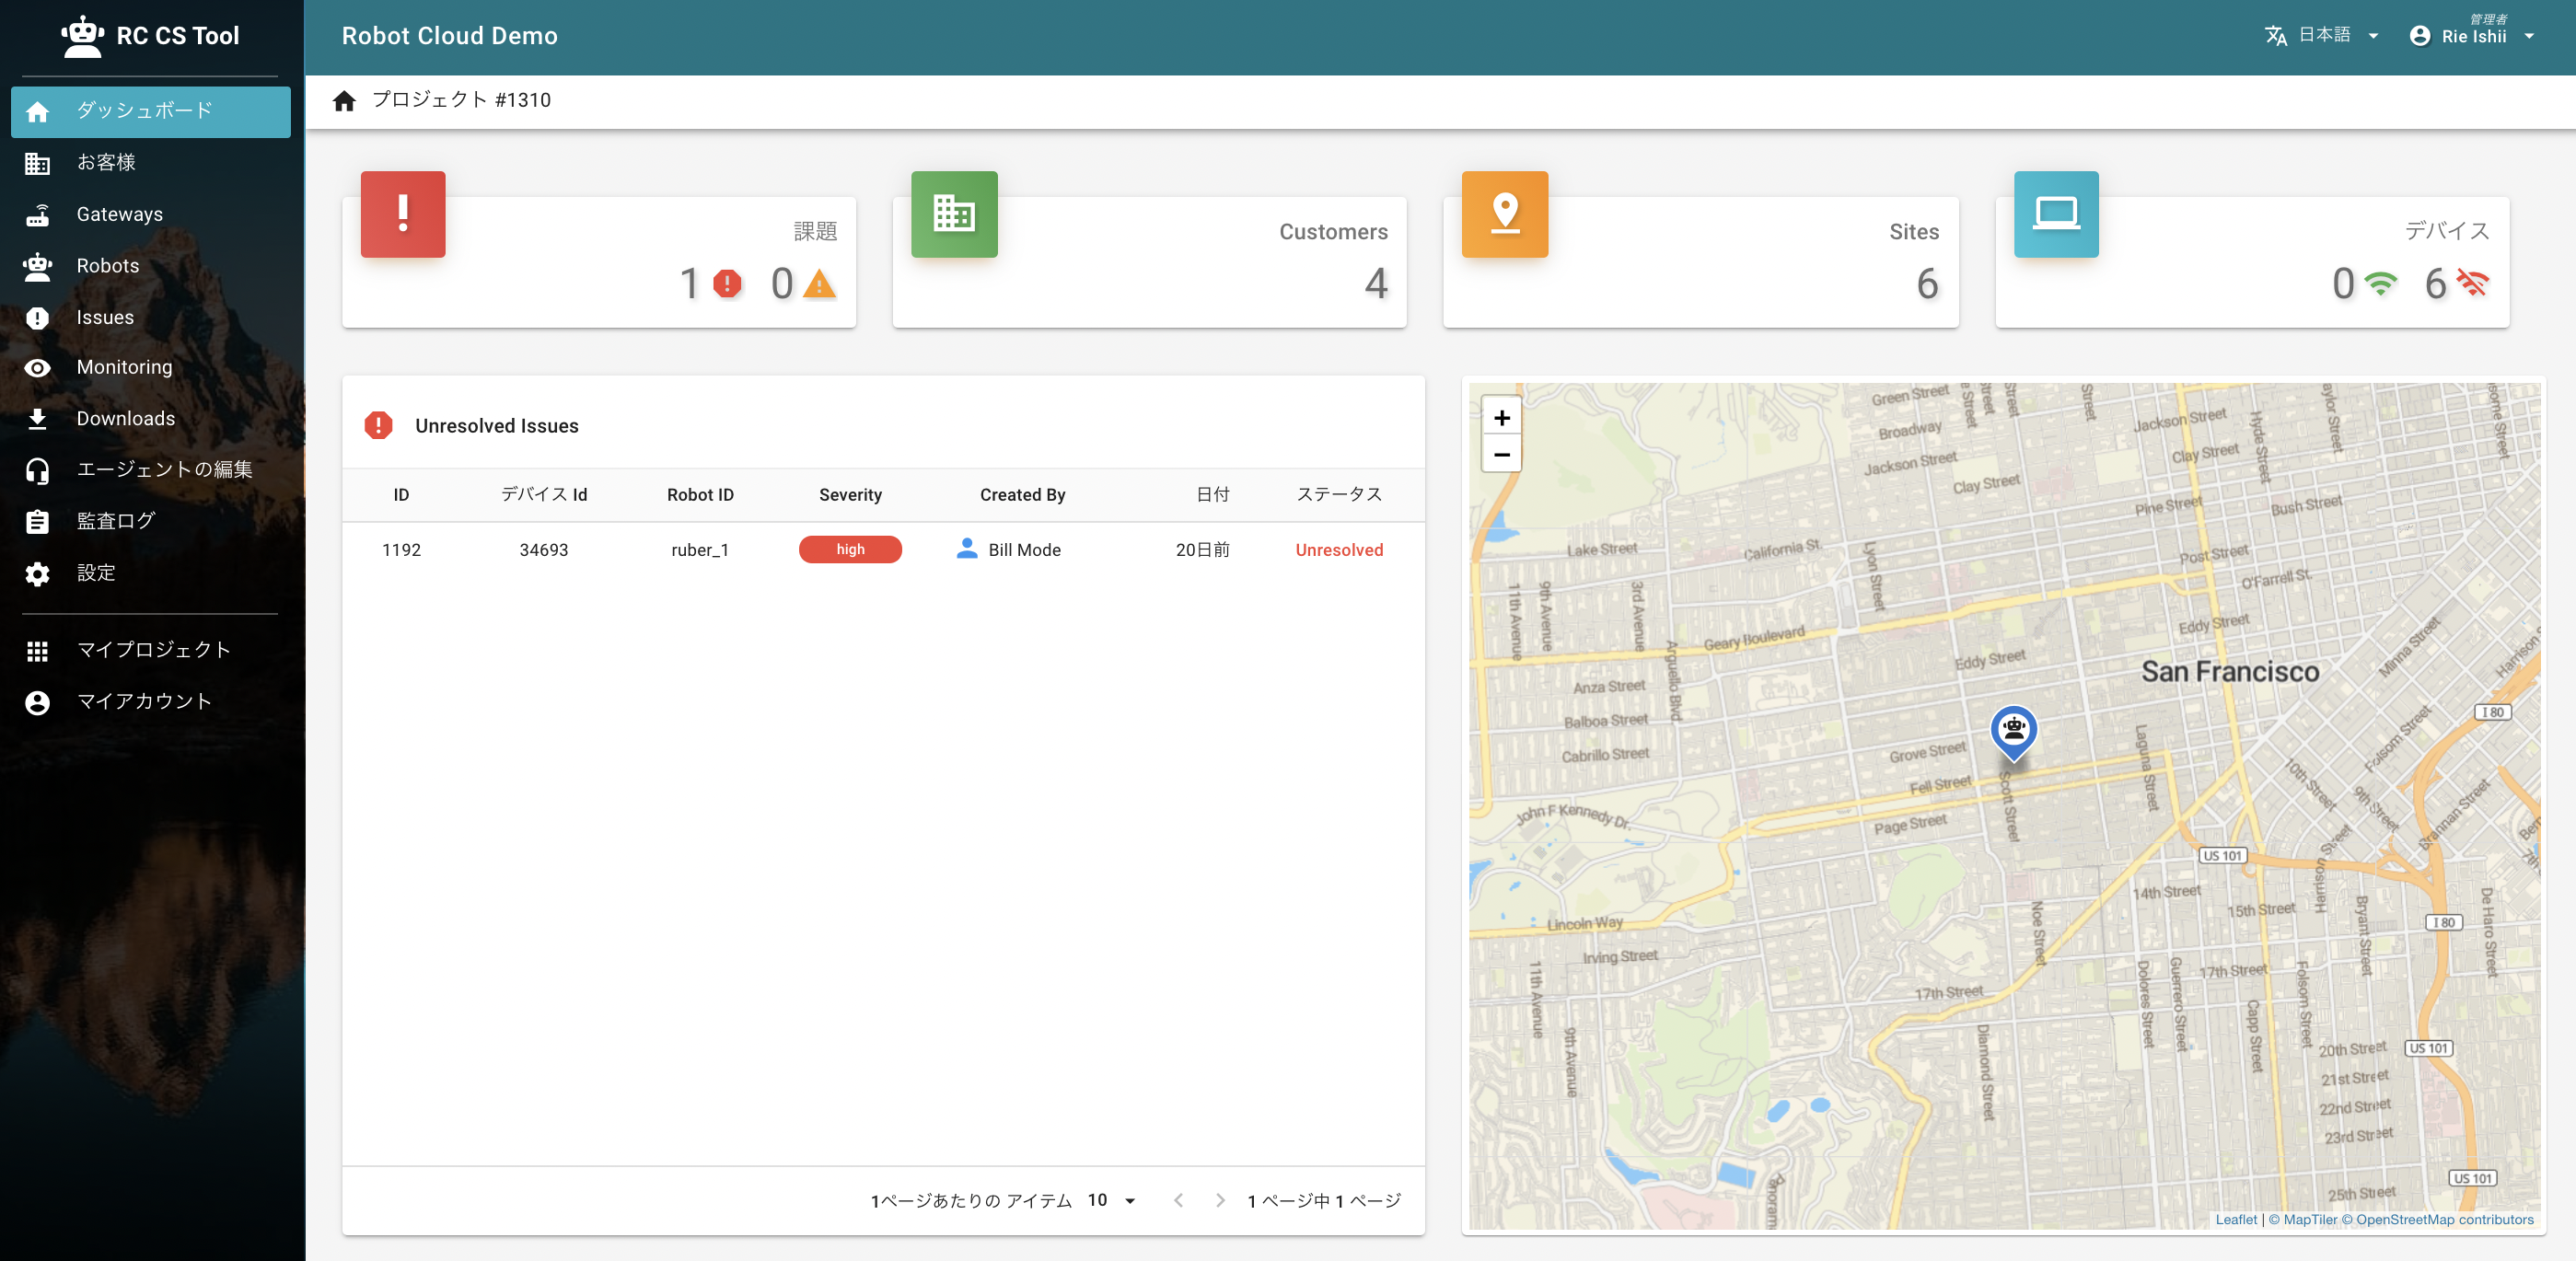Click the Customers count 4

[x=1376, y=284]
